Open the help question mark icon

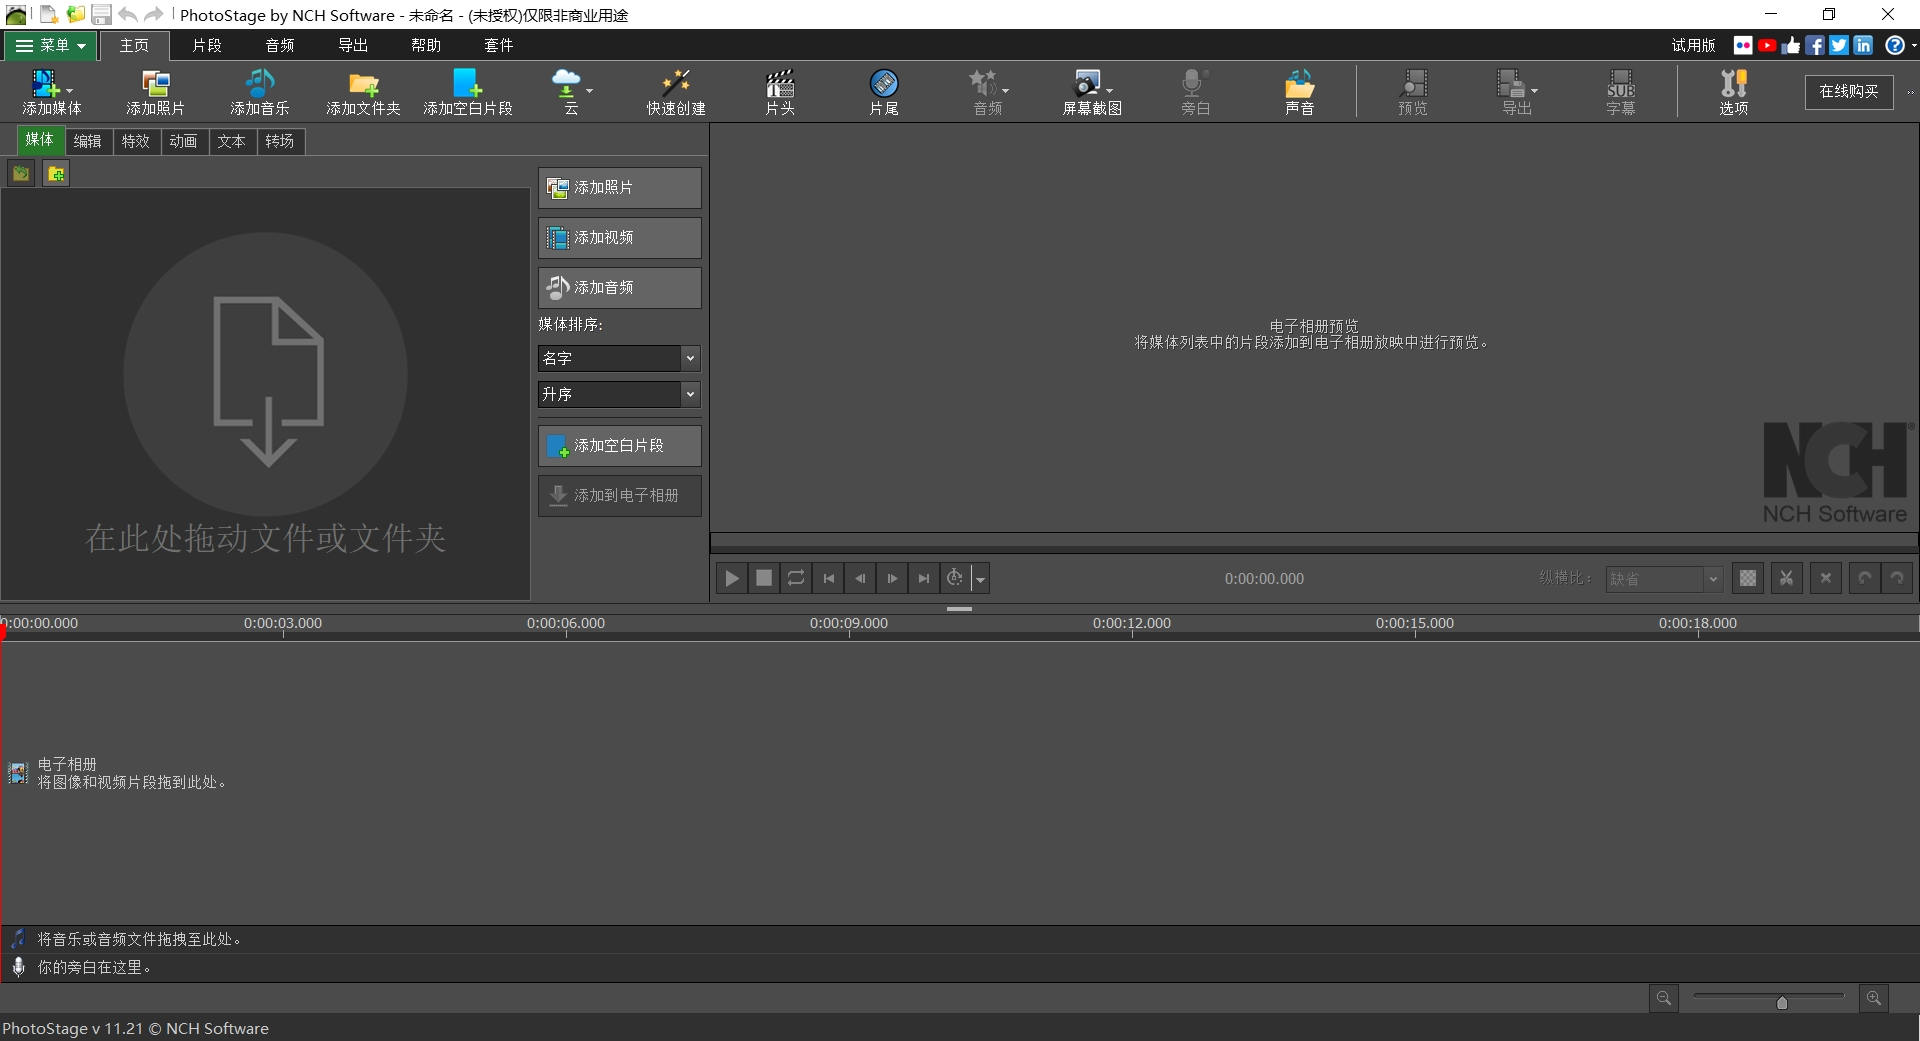pyautogui.click(x=1895, y=45)
